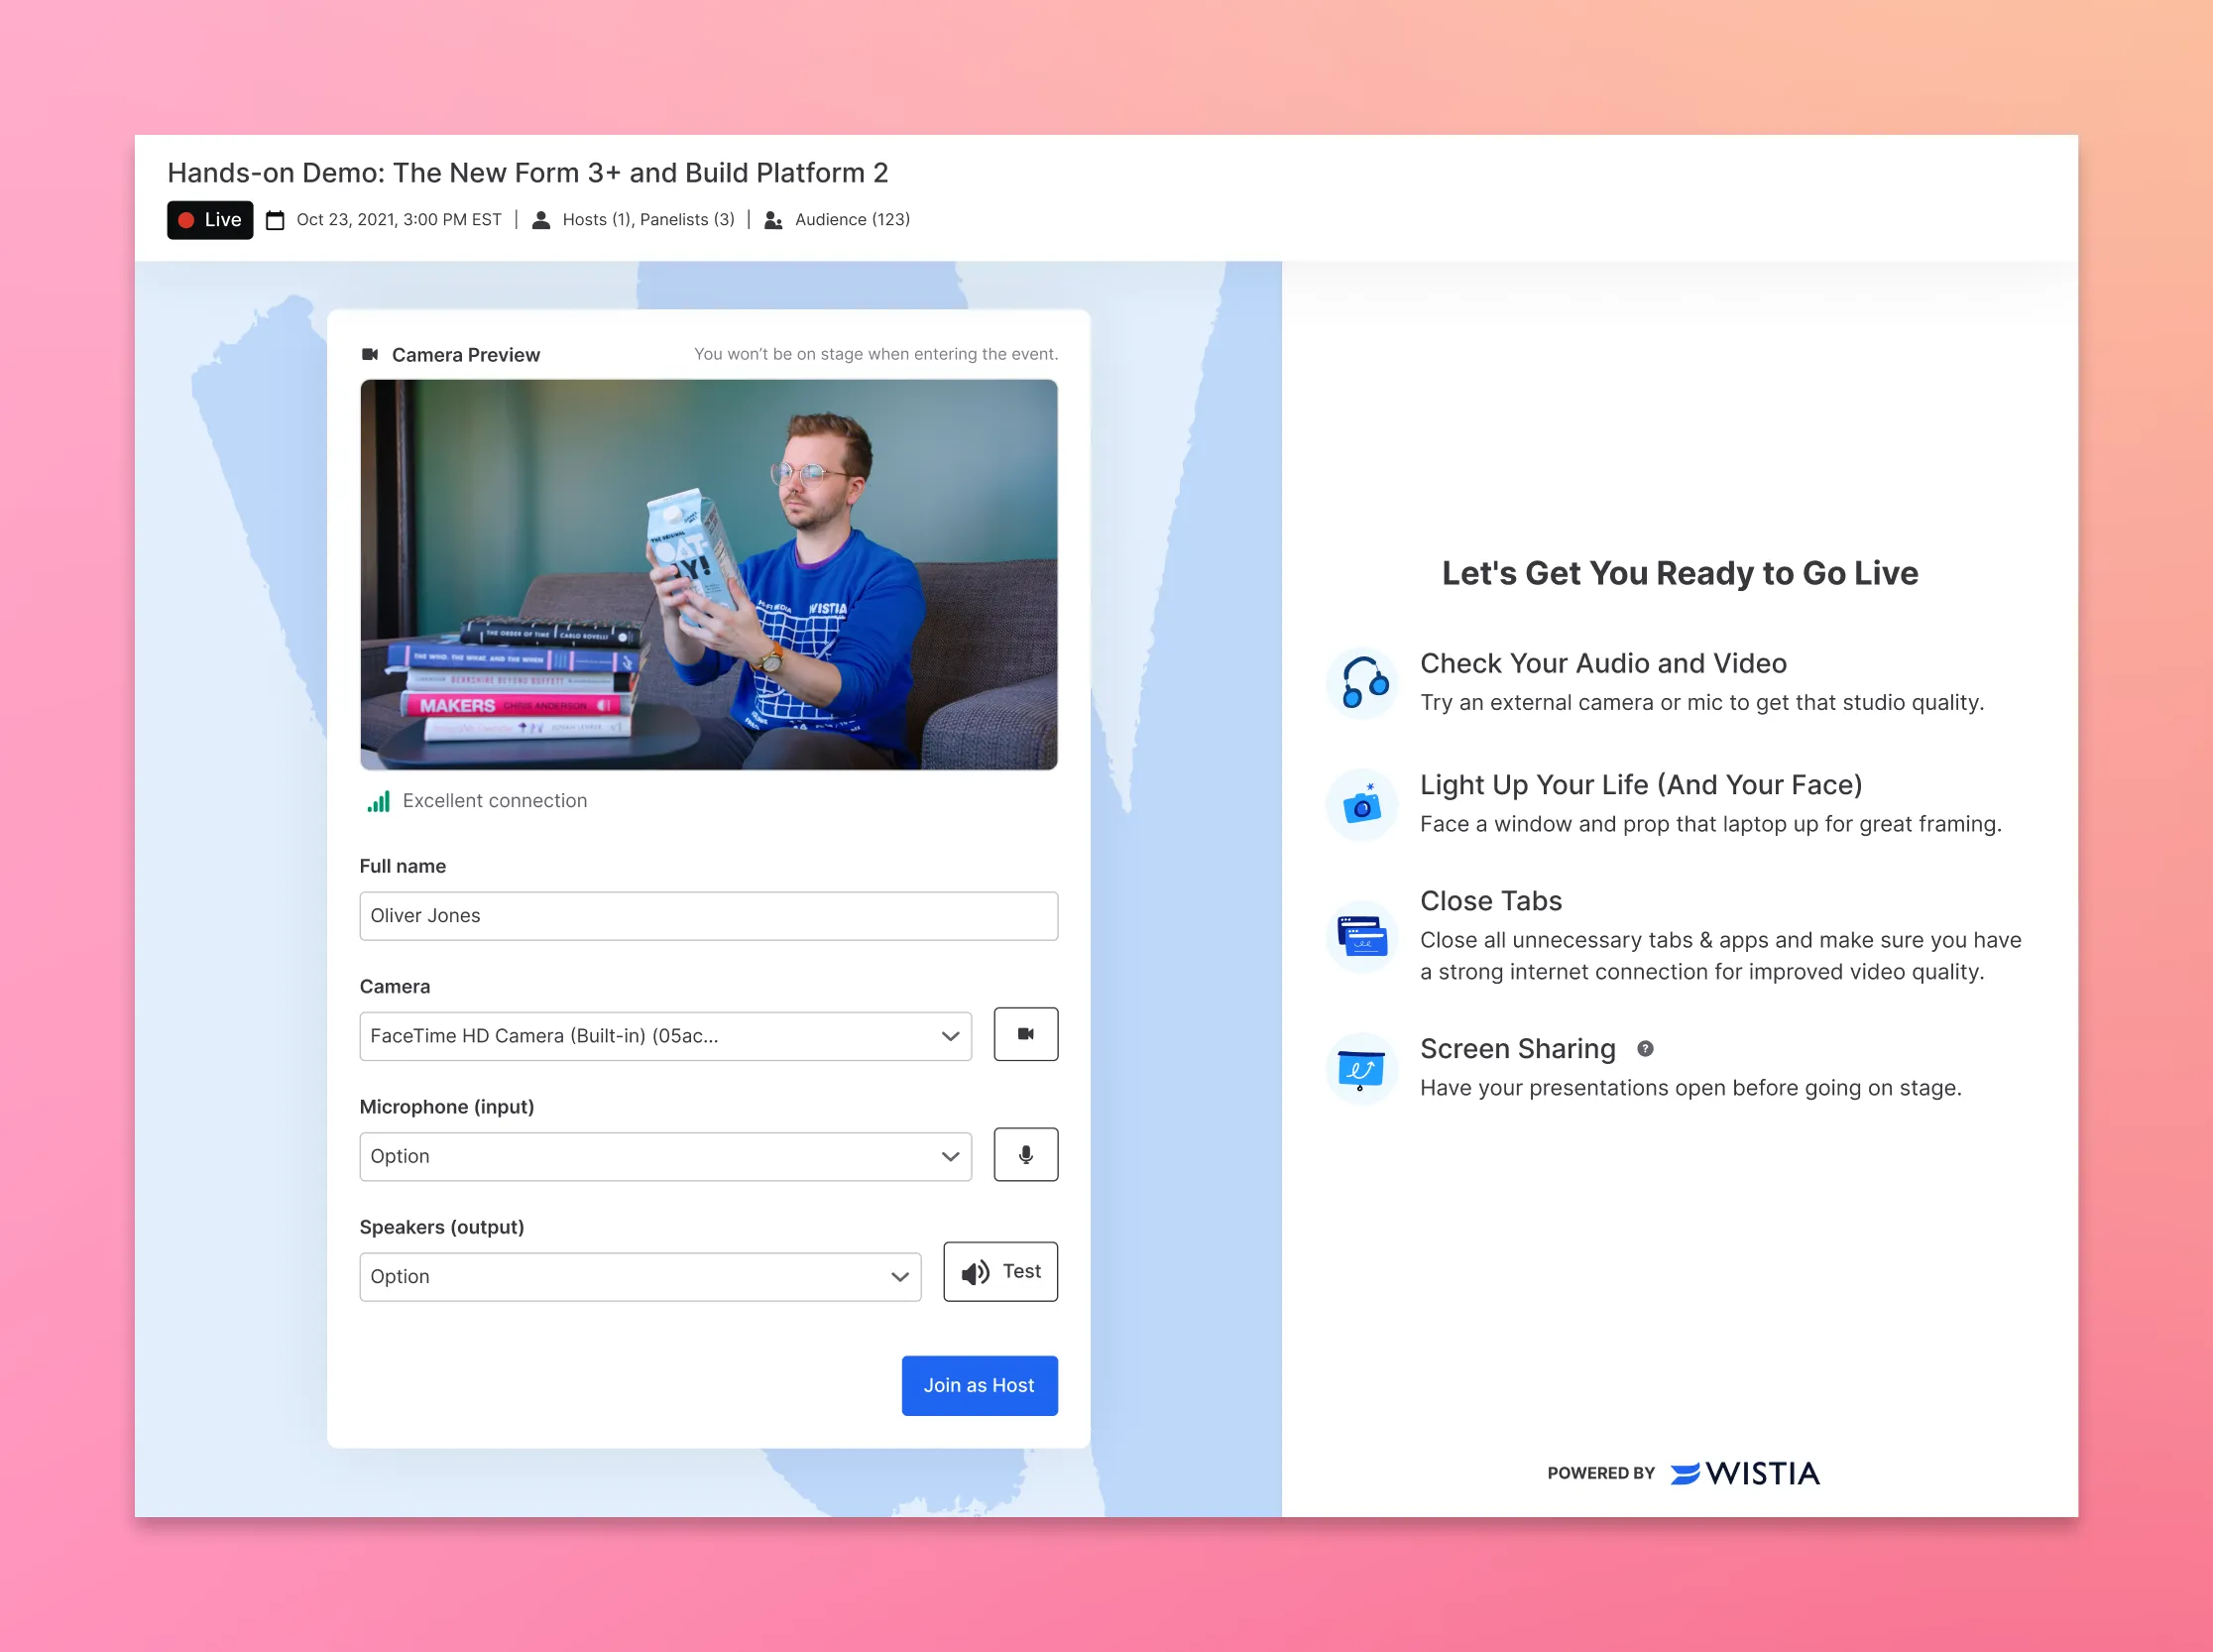2213x1652 pixels.
Task: Click the Screen Sharing presentation icon
Action: [1362, 1069]
